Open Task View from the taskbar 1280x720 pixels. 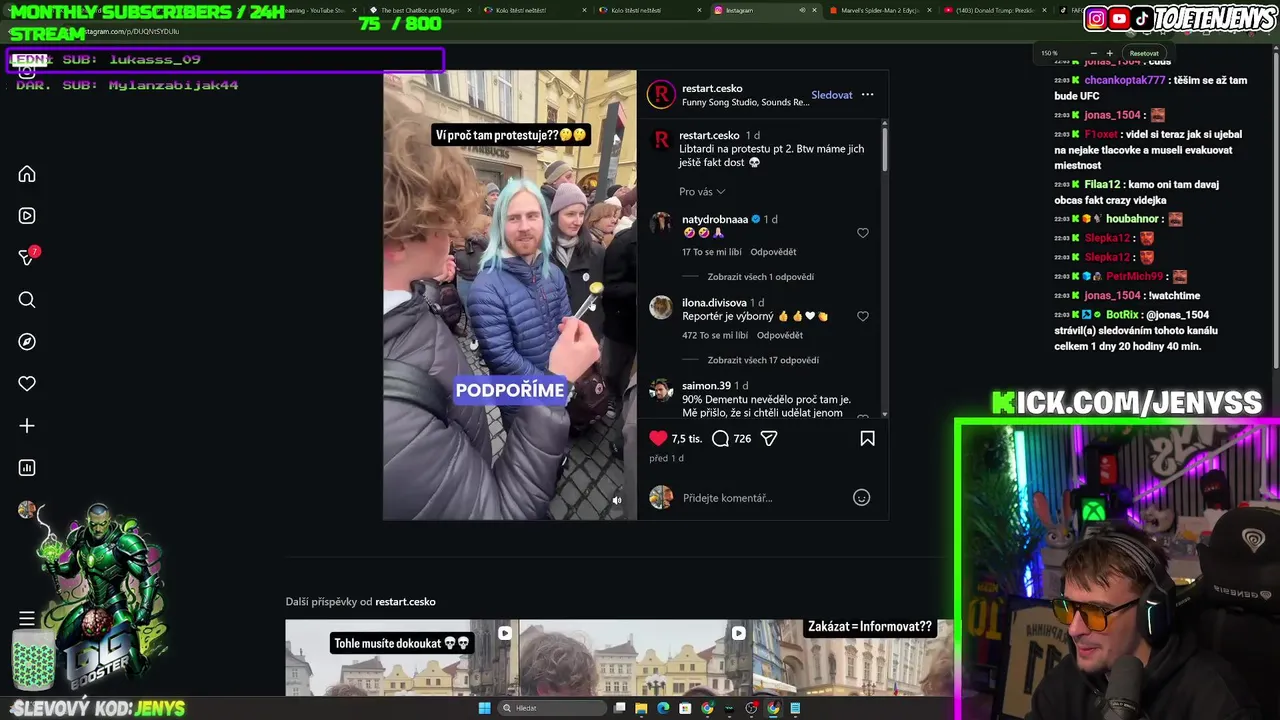pyautogui.click(x=620, y=708)
